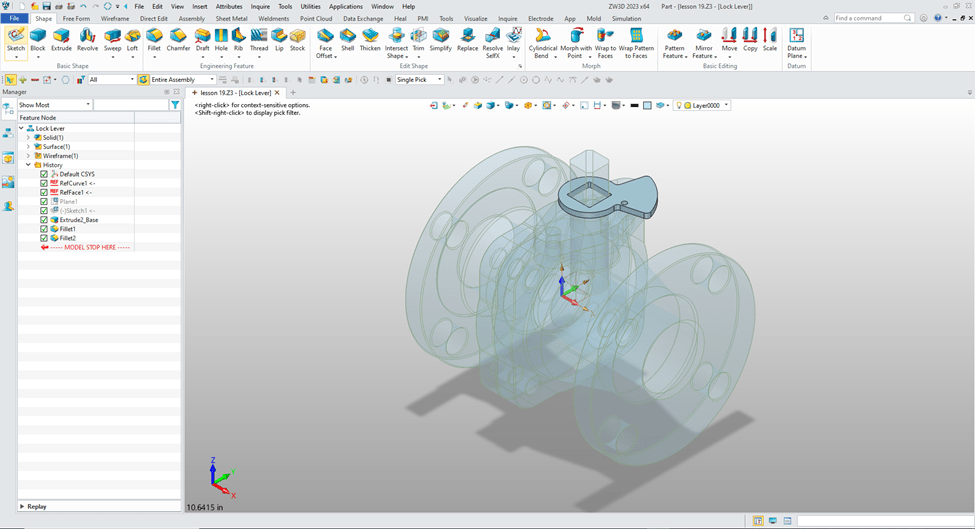Image resolution: width=975 pixels, height=529 pixels.
Task: Click the Revolve shape tool
Action: (x=88, y=38)
